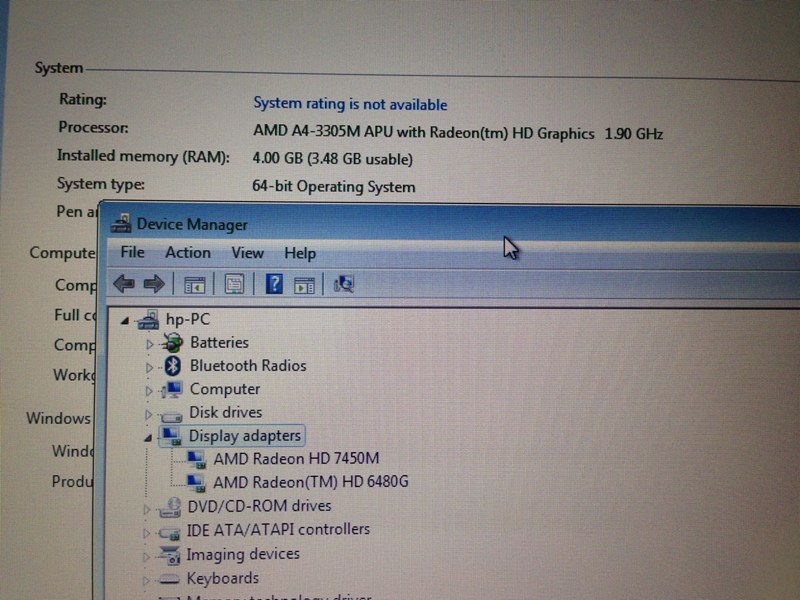Viewport: 800px width, 600px height.
Task: Click the System rating is not available link
Action: point(351,103)
